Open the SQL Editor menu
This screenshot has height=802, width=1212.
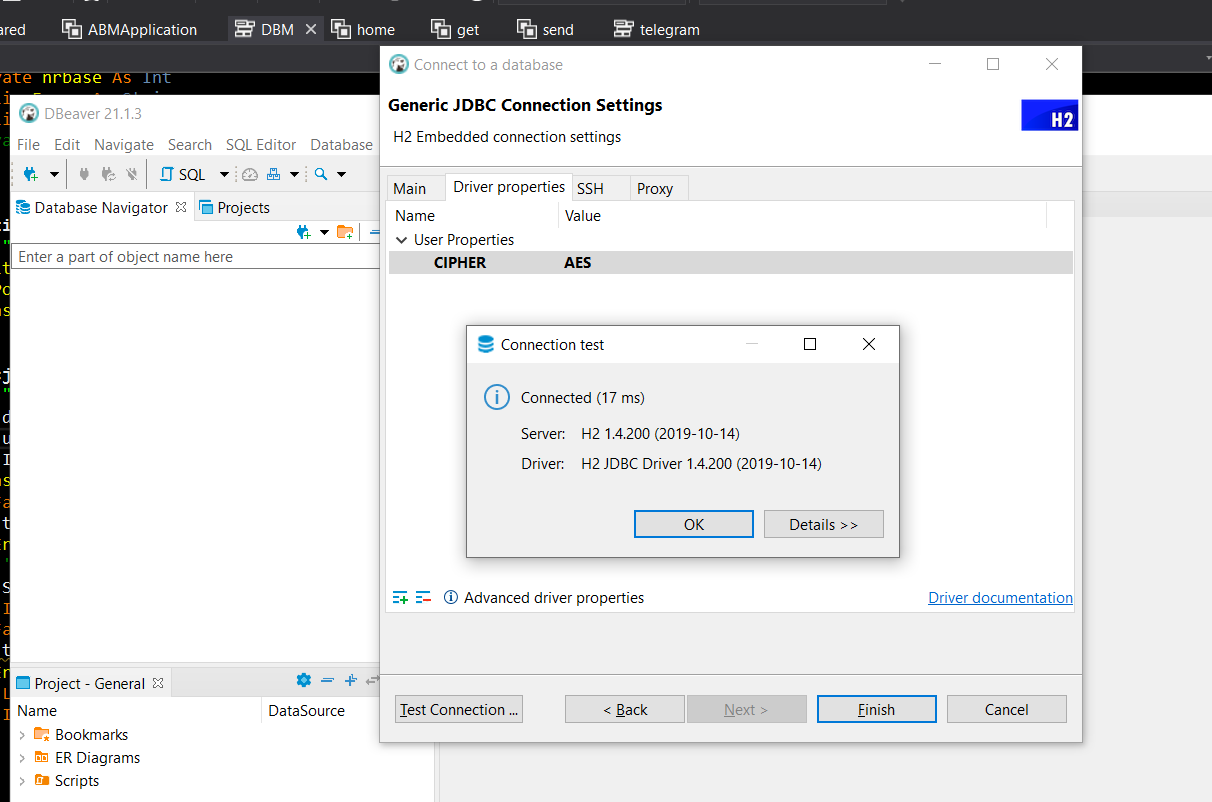tap(261, 144)
